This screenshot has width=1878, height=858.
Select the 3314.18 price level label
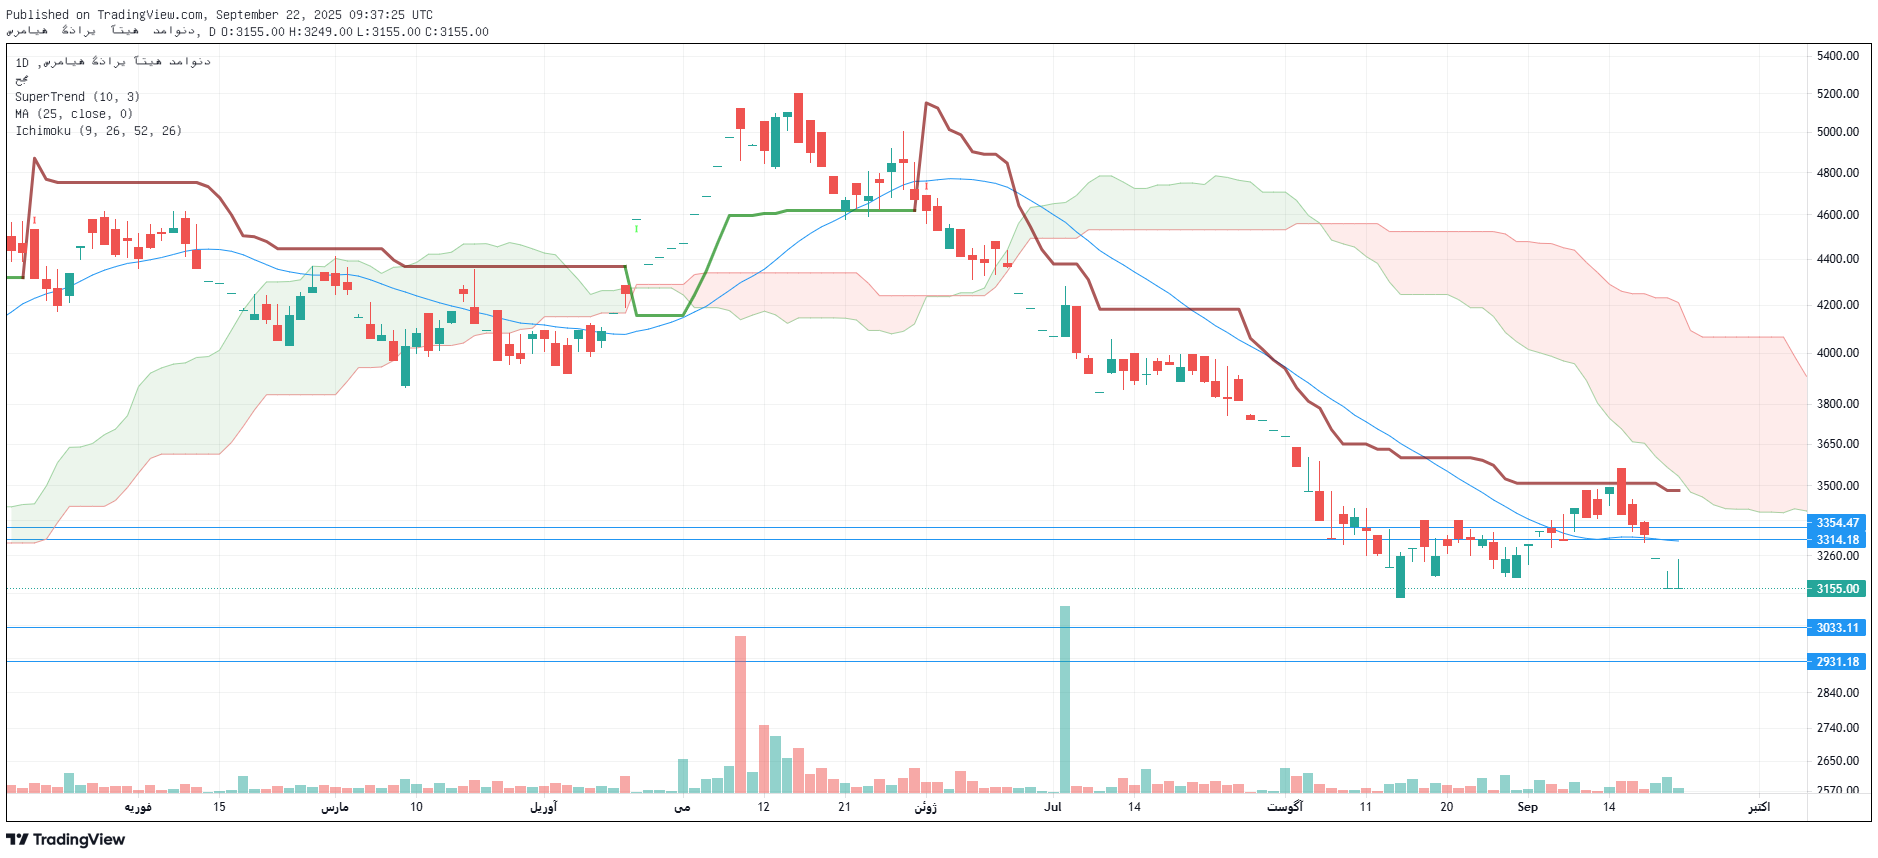pos(1837,540)
